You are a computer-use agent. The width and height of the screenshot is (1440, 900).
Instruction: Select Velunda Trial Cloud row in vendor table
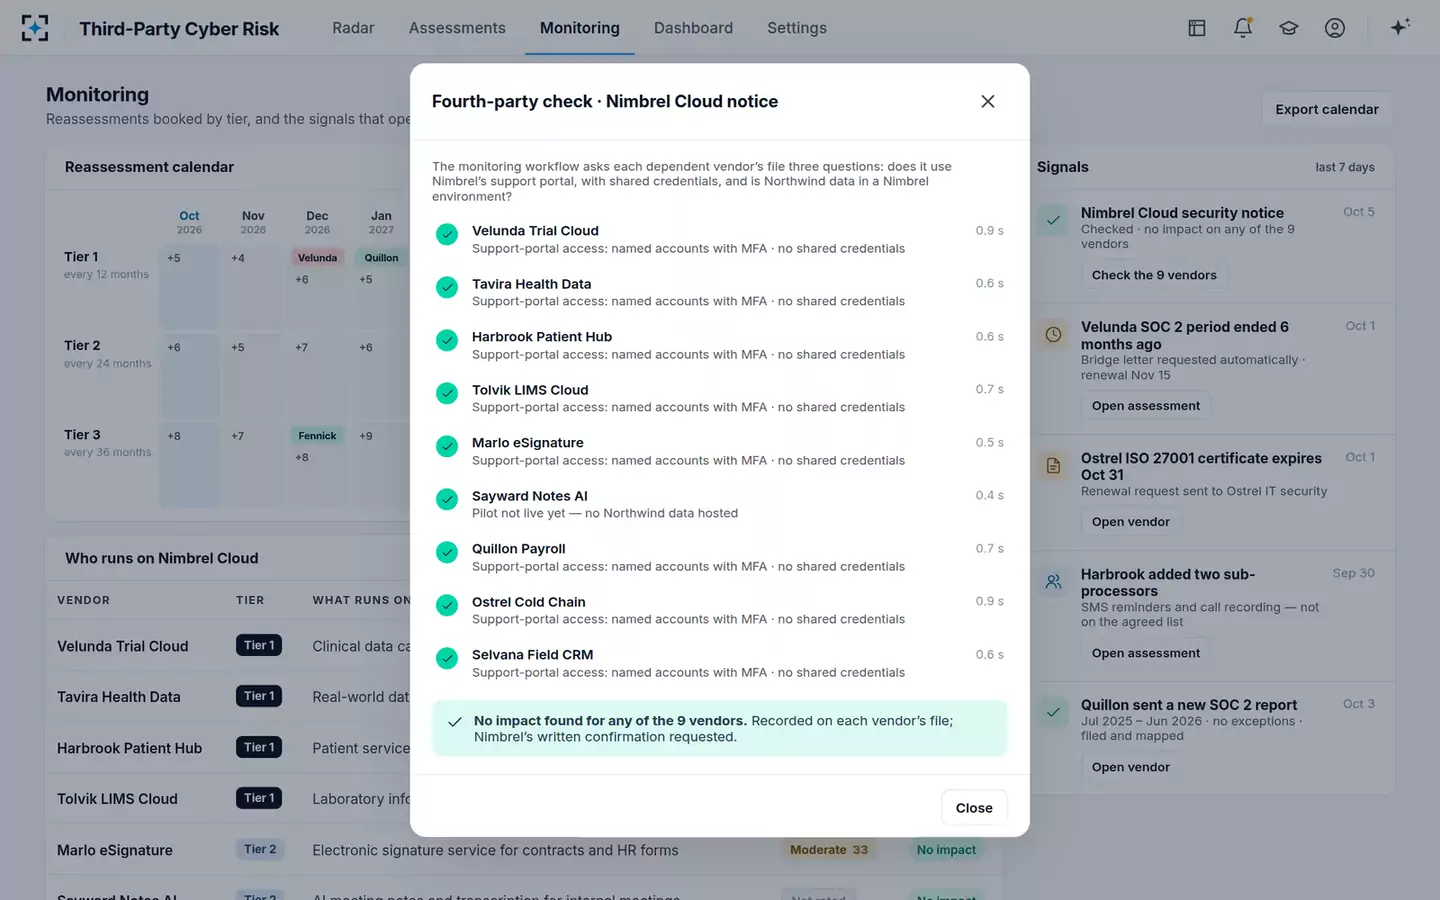coord(524,646)
